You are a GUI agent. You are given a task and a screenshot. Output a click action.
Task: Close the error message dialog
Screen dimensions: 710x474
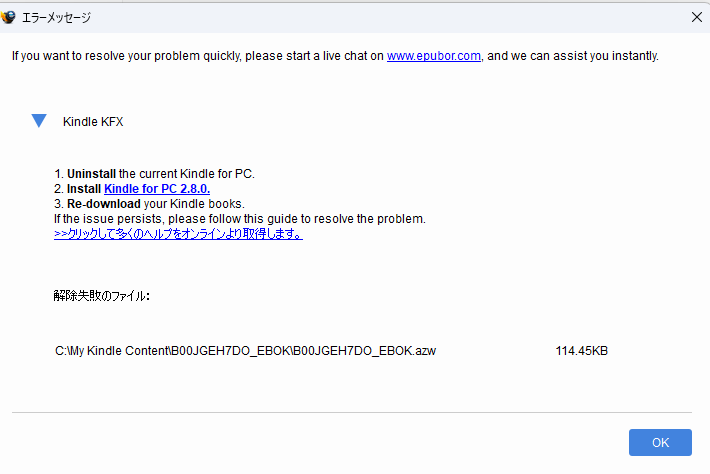coord(696,17)
